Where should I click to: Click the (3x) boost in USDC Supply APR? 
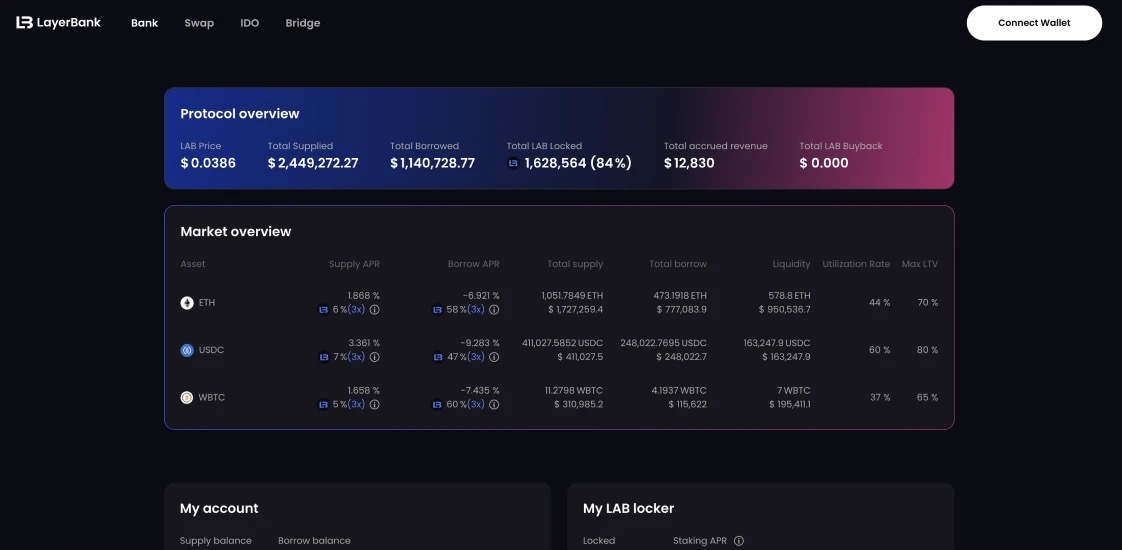(x=356, y=357)
